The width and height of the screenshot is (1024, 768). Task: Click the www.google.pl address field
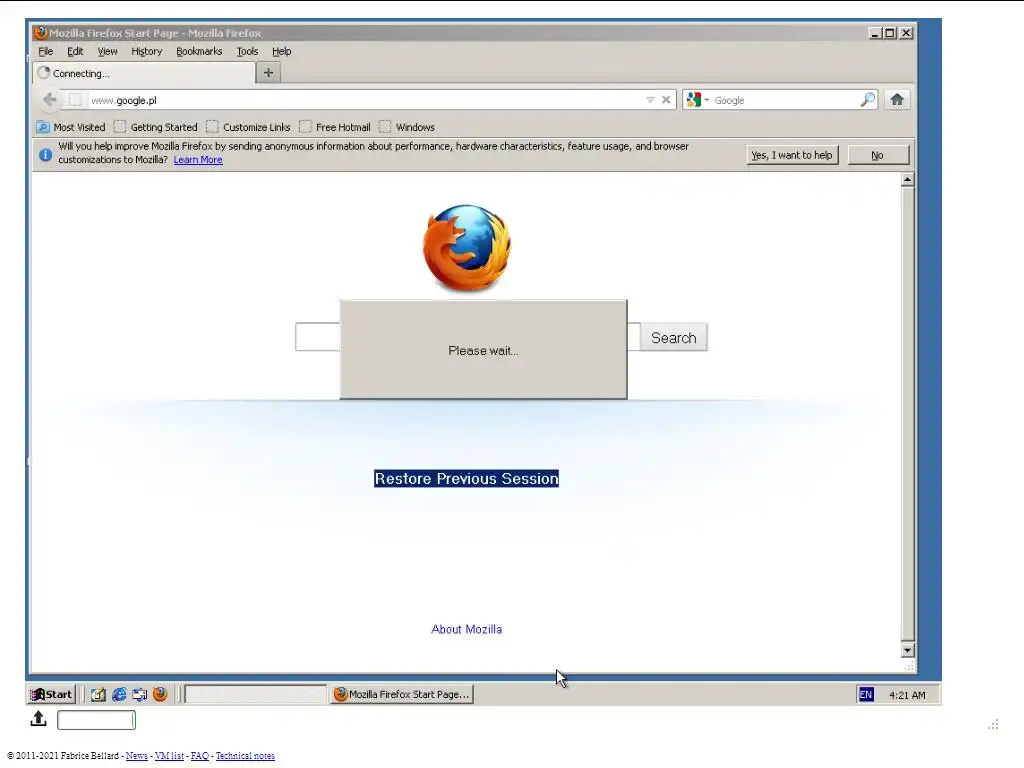coord(366,100)
